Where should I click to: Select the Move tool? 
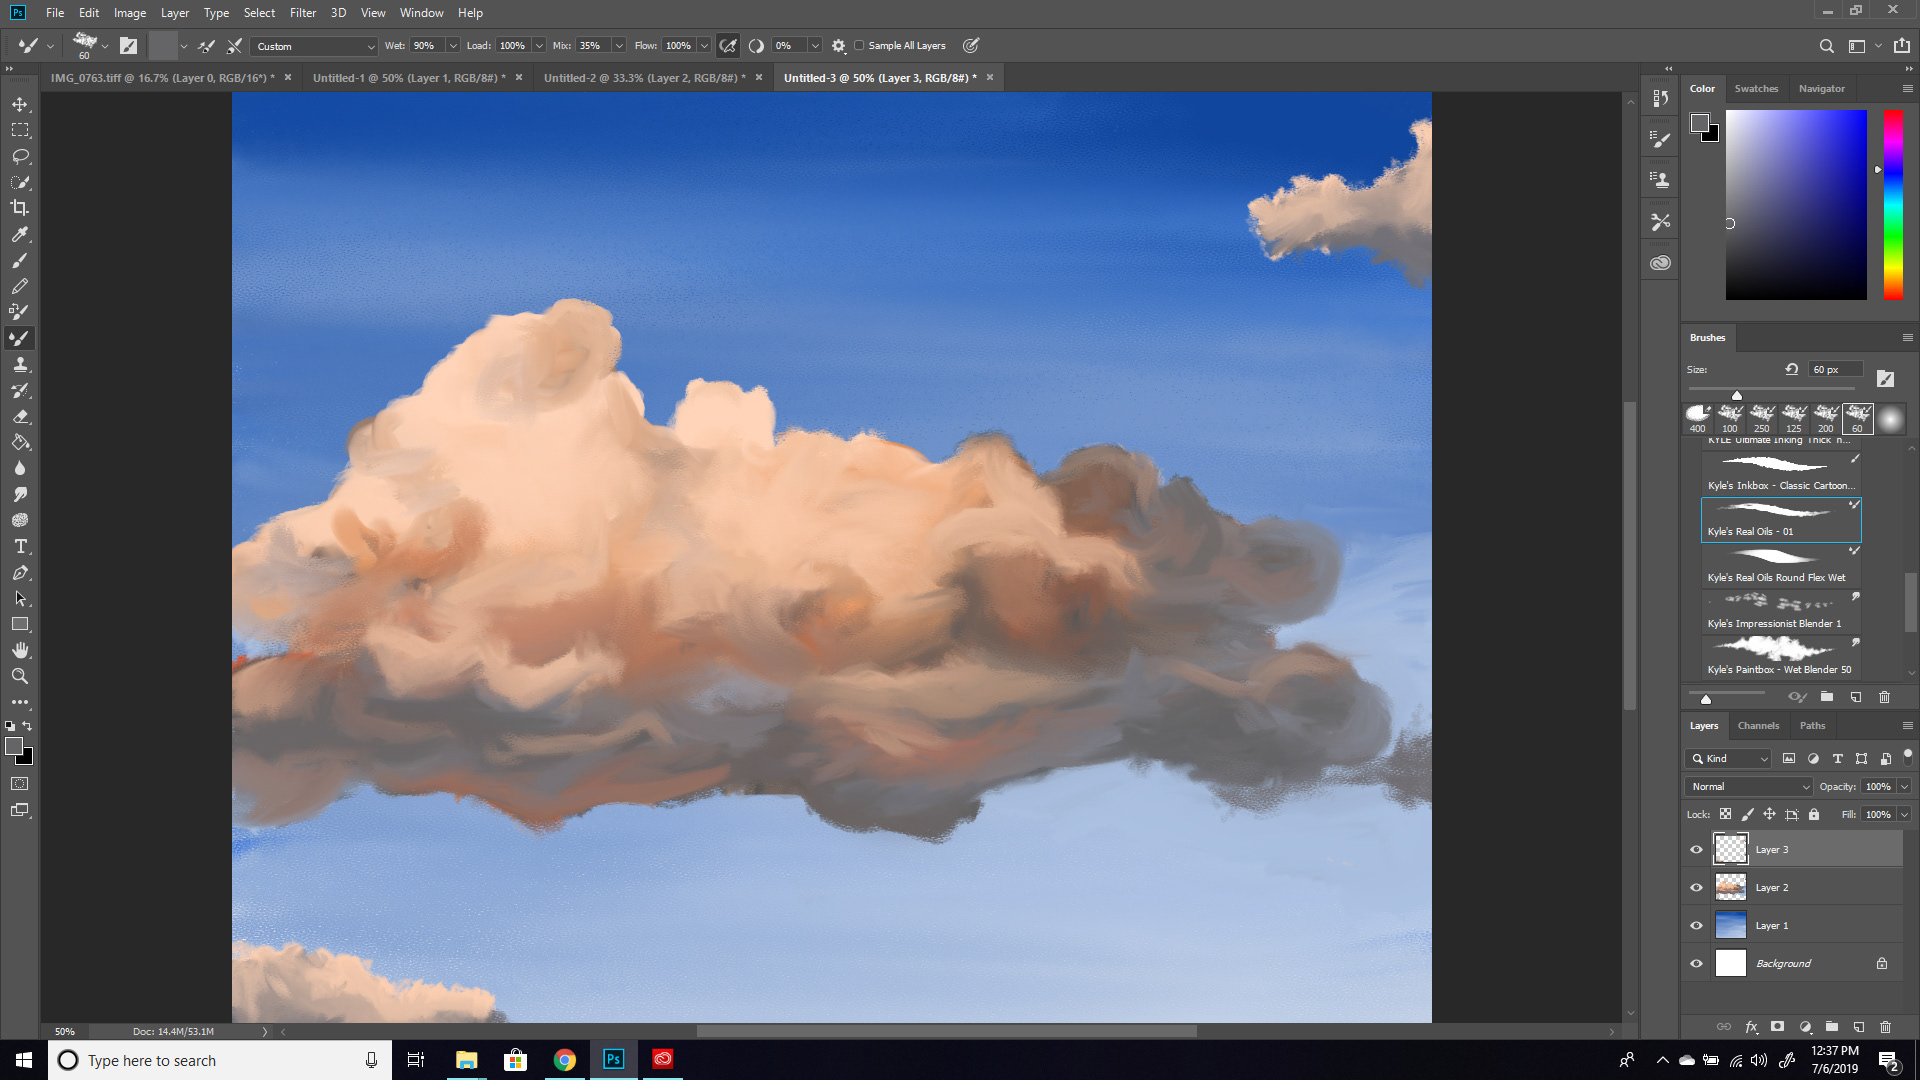[20, 104]
